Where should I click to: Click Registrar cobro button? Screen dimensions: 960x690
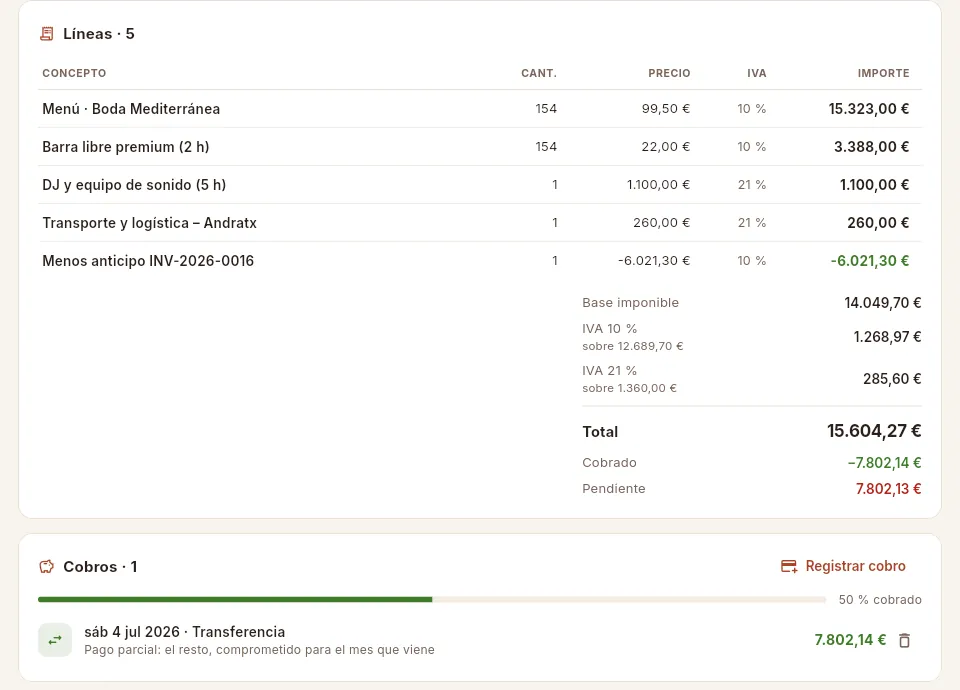point(844,566)
